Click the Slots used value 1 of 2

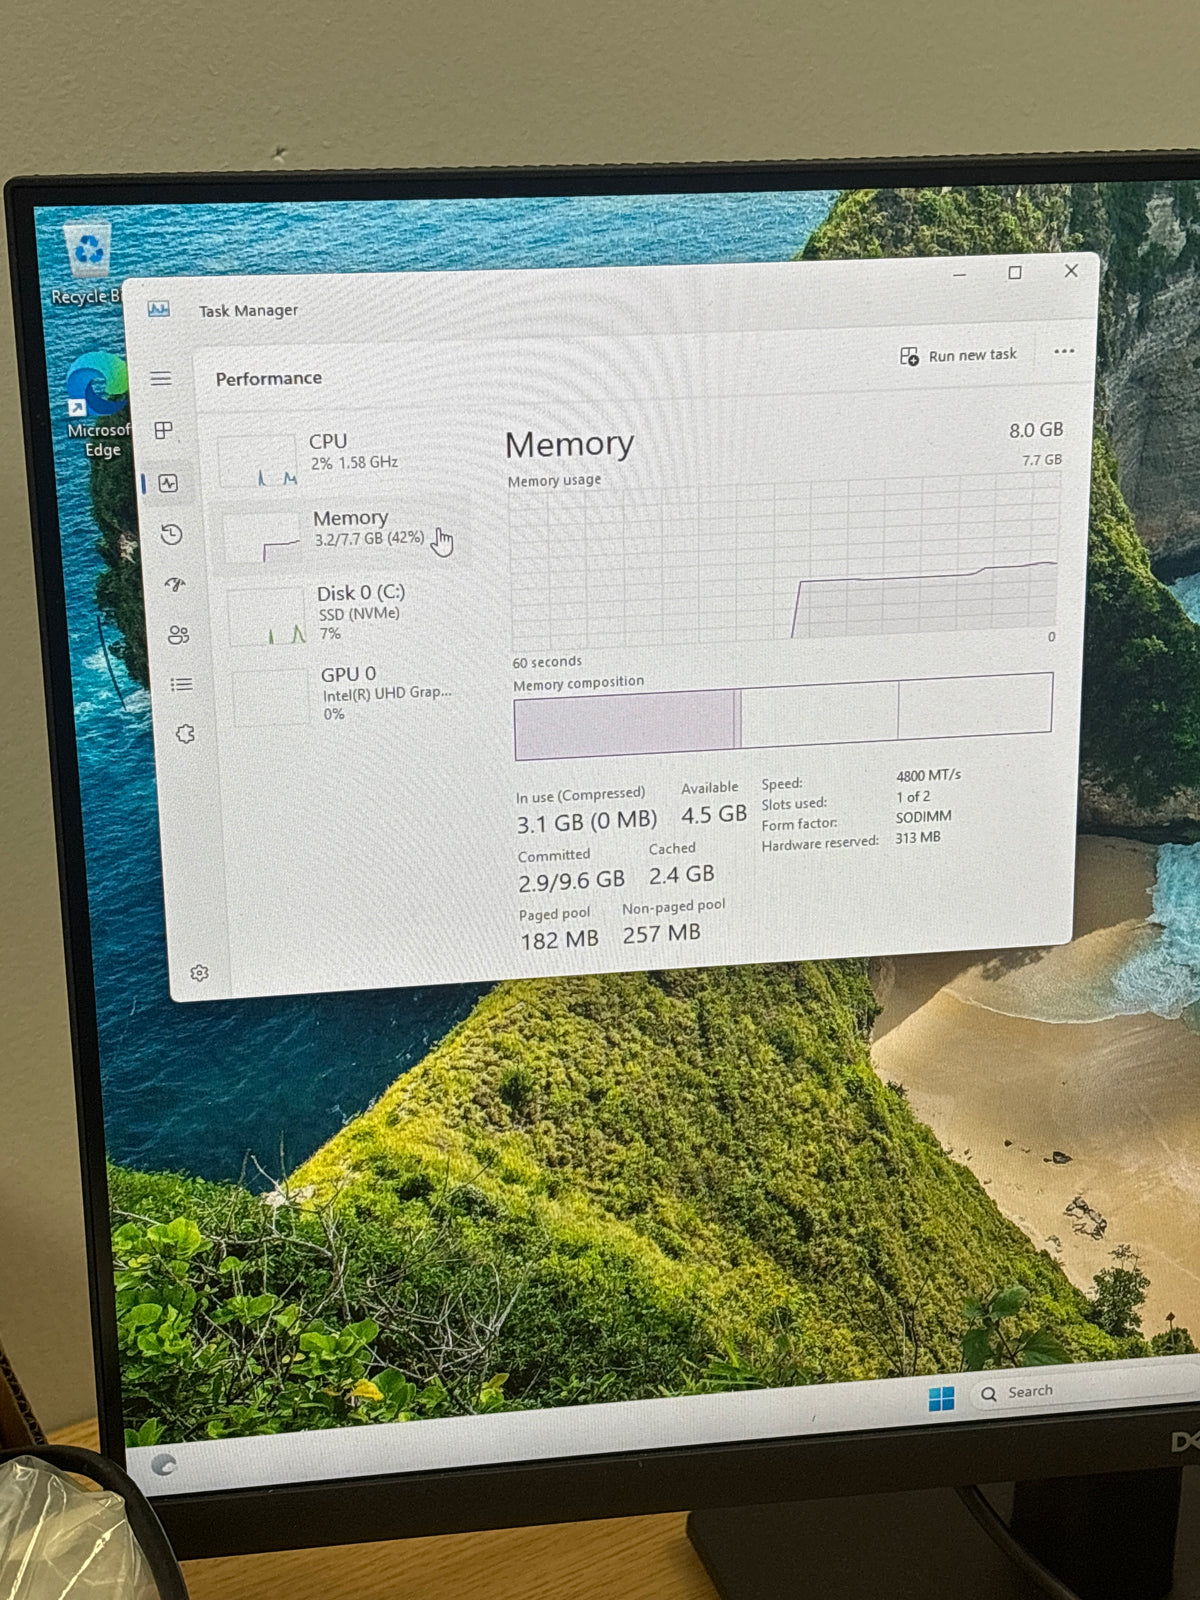point(912,796)
